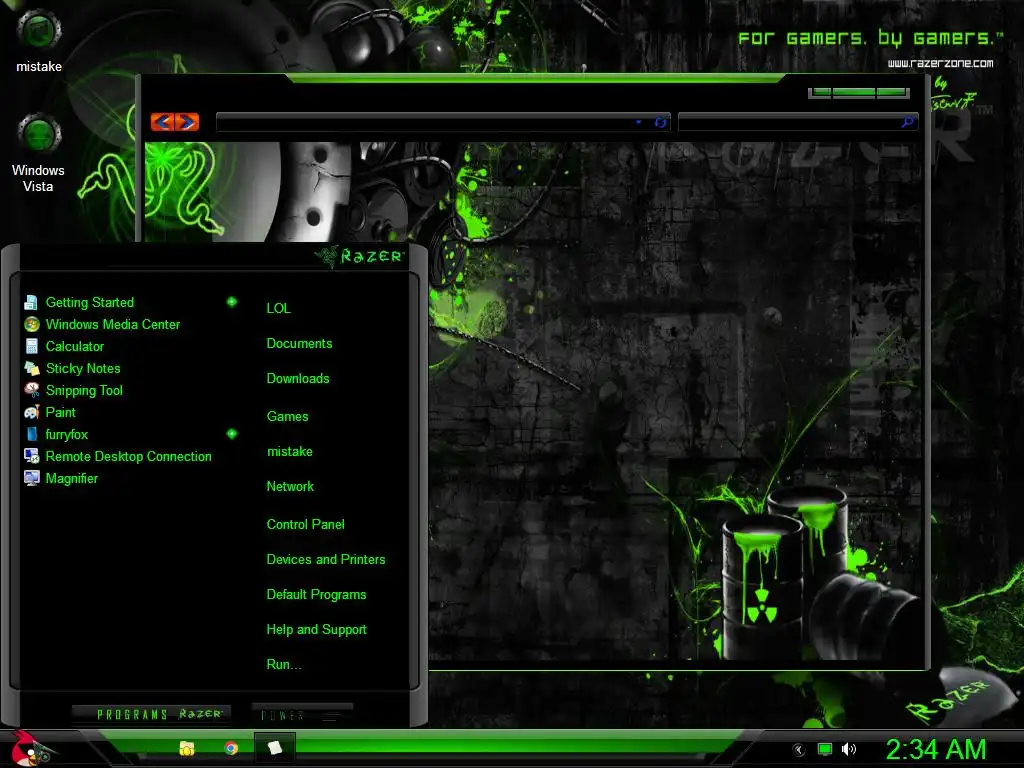Launch furryfox from Start menu

(x=67, y=434)
